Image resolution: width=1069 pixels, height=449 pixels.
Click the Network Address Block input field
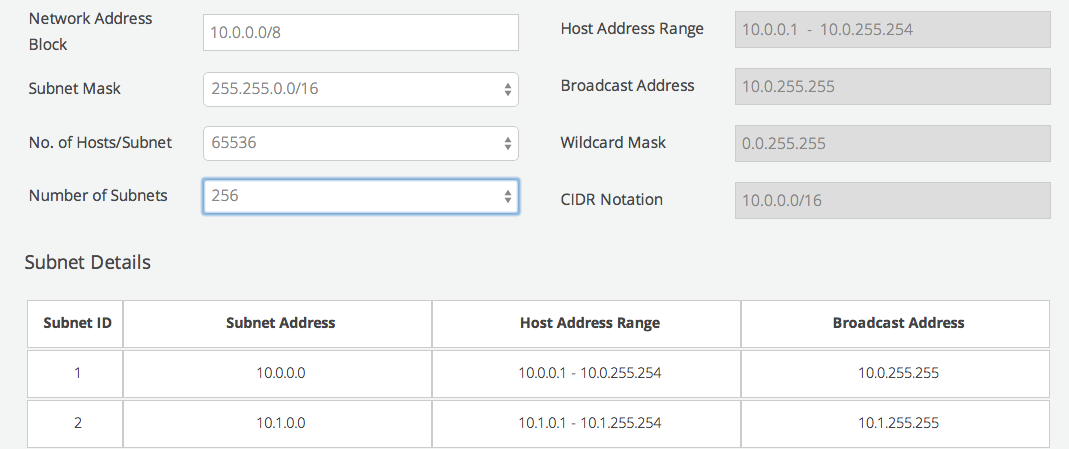tap(361, 32)
